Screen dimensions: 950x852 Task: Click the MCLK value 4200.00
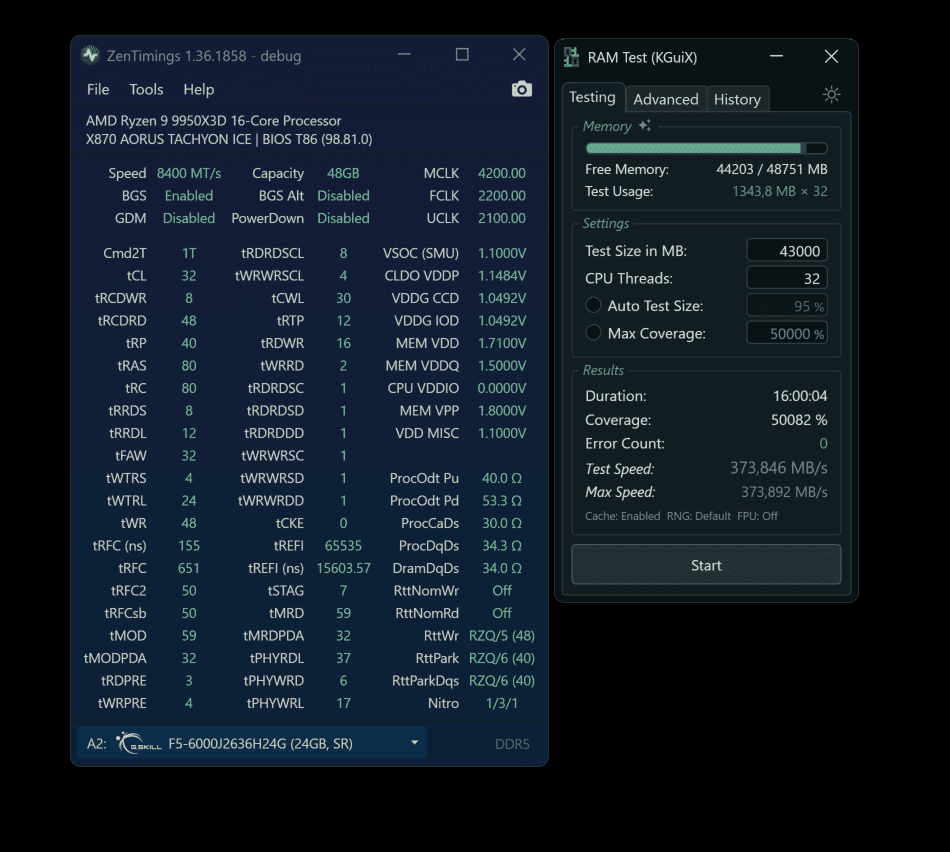(502, 173)
